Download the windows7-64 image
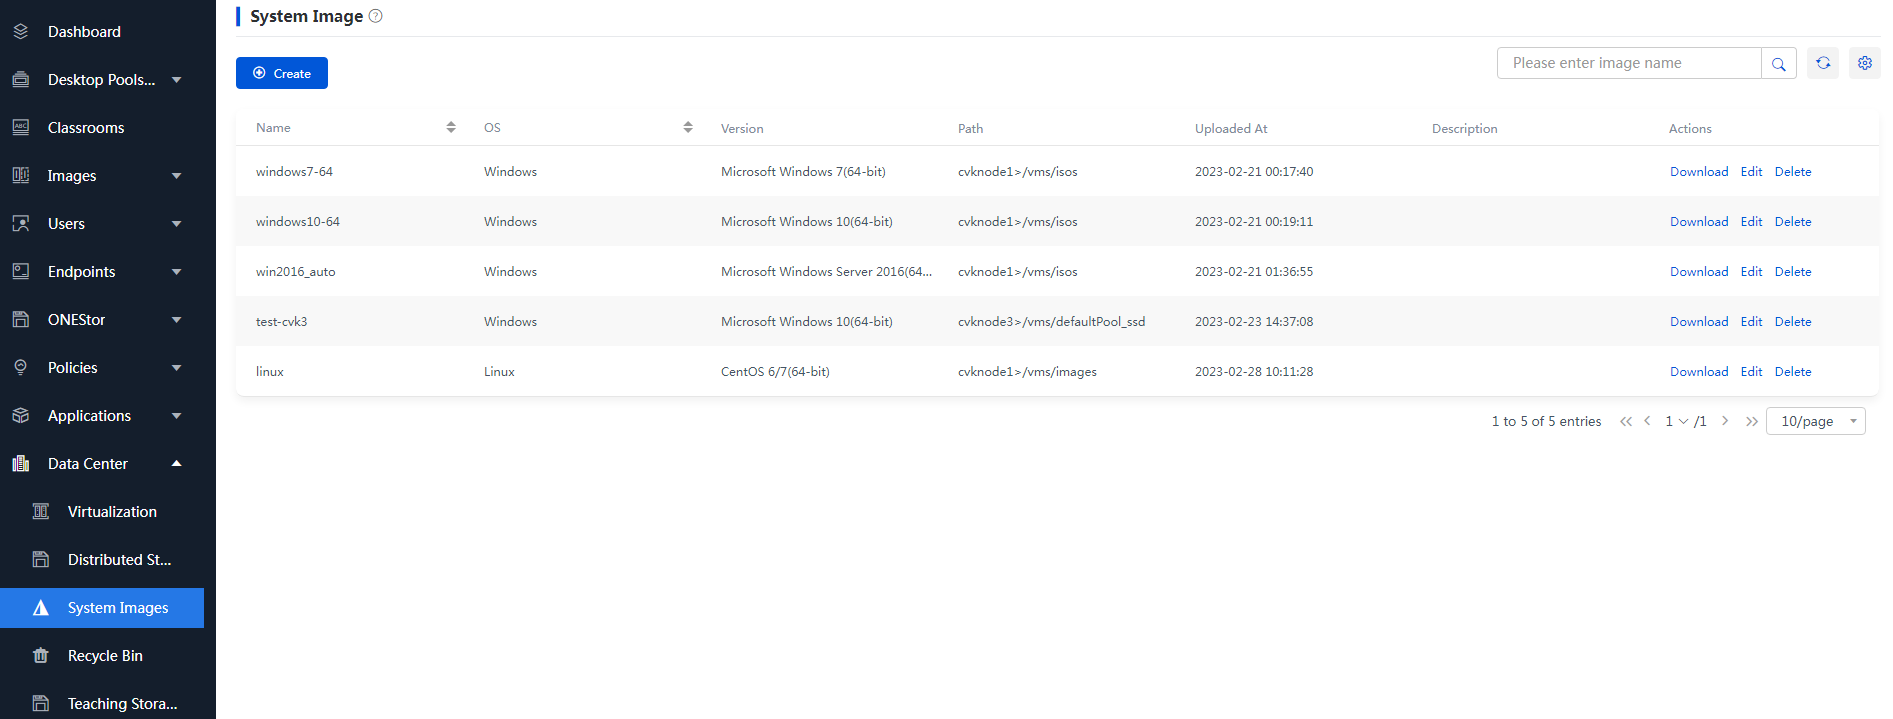1893x719 pixels. [1699, 172]
